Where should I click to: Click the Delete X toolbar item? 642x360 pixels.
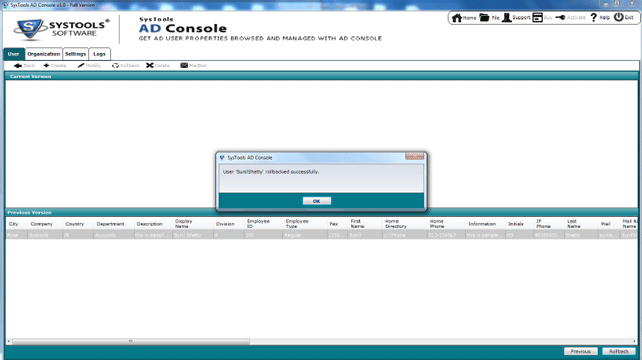(x=158, y=66)
